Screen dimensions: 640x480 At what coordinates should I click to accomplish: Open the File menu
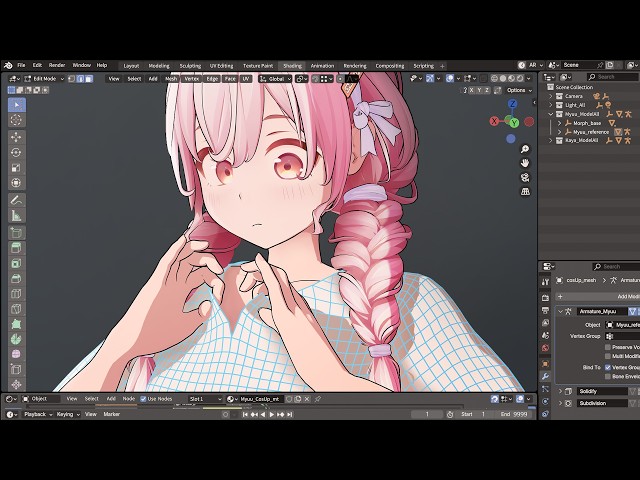[x=21, y=65]
